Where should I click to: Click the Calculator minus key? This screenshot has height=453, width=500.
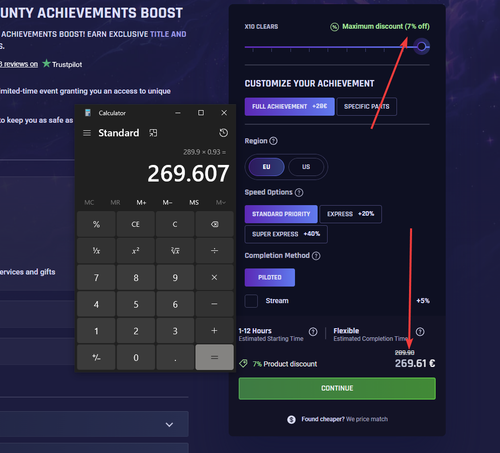point(215,304)
